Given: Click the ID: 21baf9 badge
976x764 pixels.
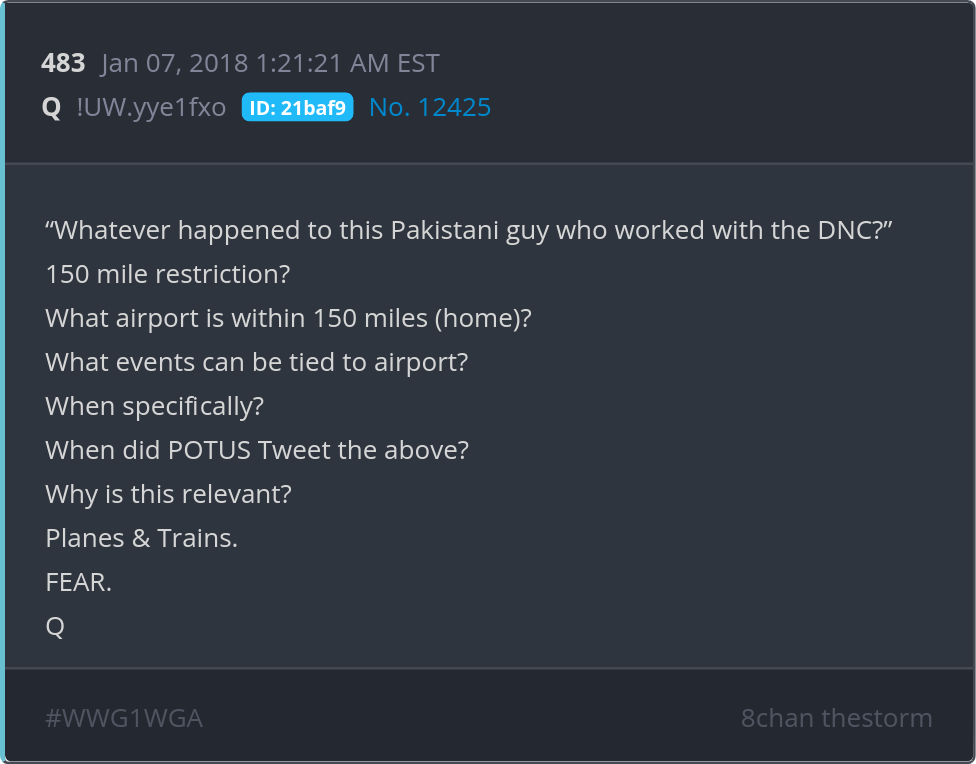Looking at the screenshot, I should [297, 108].
